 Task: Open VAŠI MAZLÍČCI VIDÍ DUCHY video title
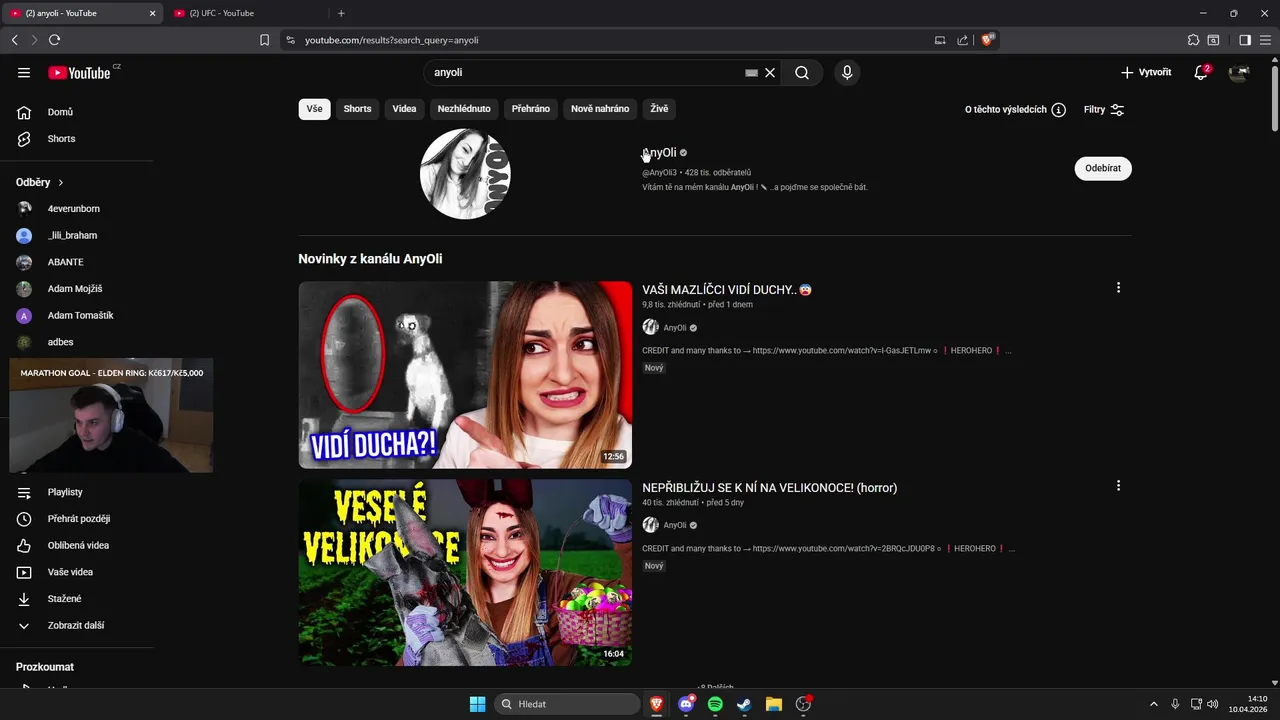(x=727, y=290)
